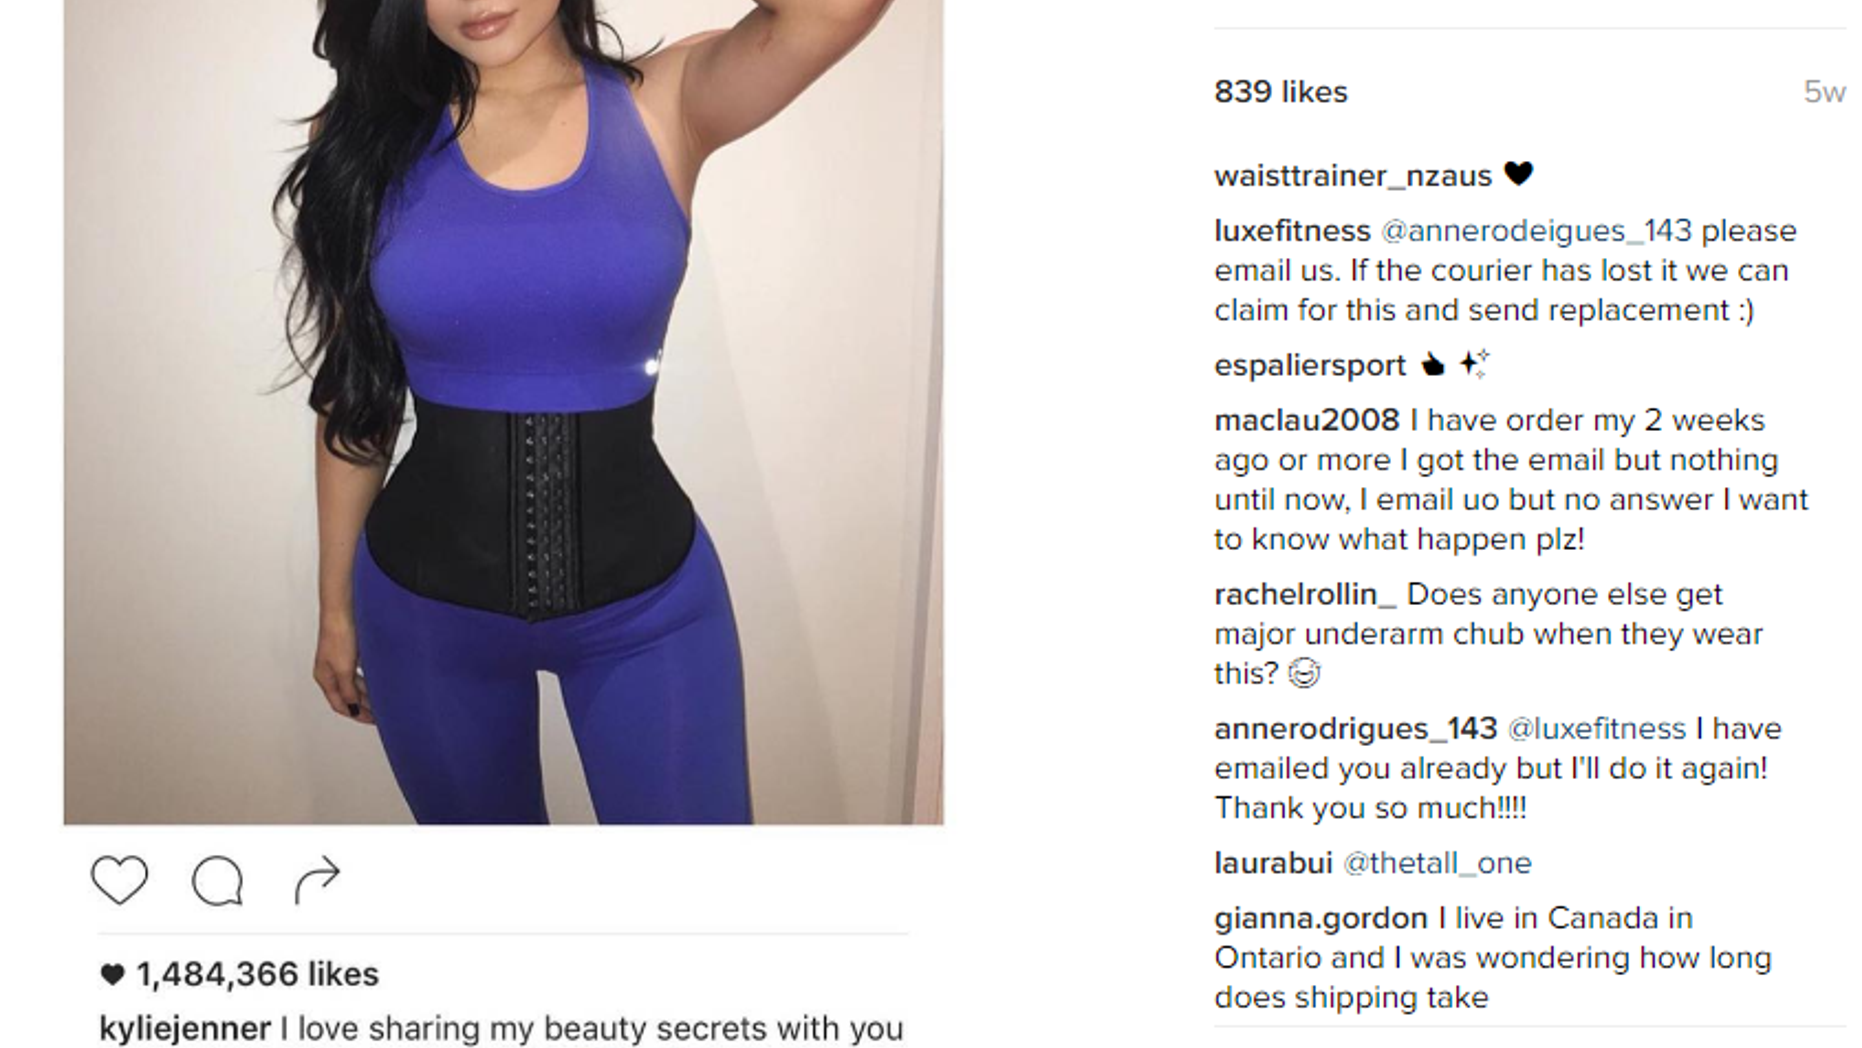Click black heart emoji after waisttrainer_nzaus
Viewport: 1862px width, 1048px height.
click(1519, 174)
